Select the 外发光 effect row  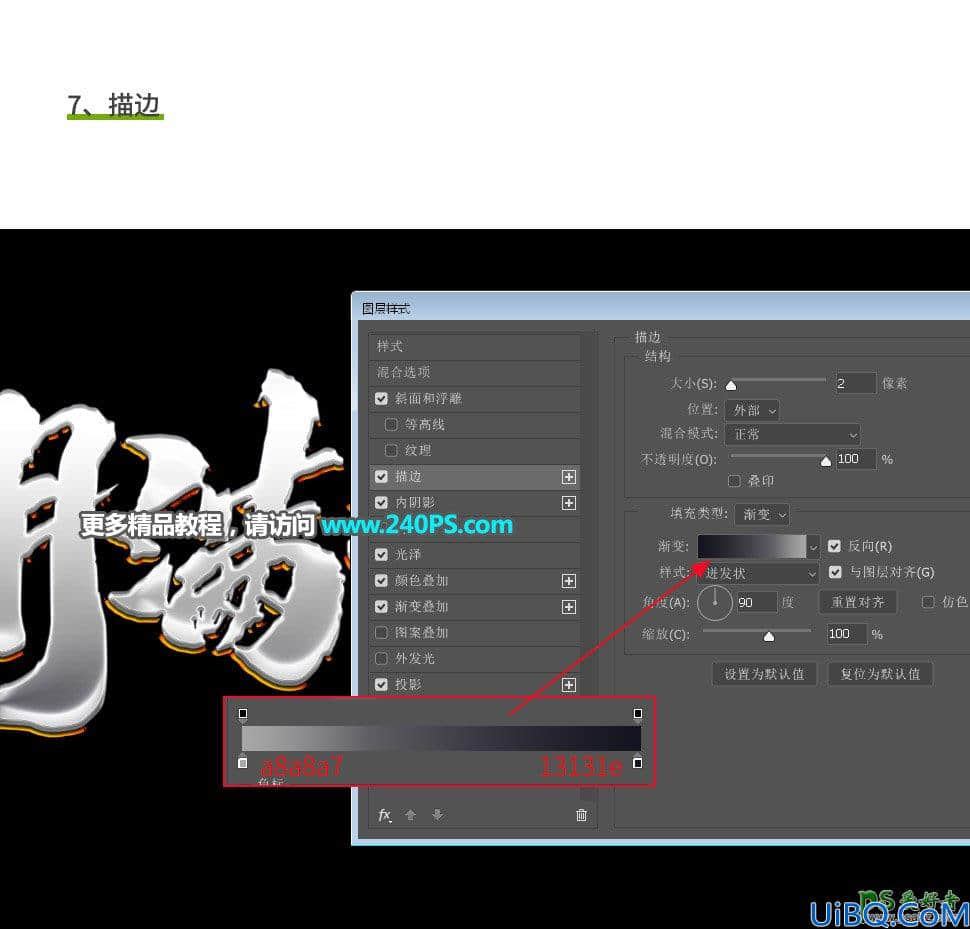[x=474, y=658]
